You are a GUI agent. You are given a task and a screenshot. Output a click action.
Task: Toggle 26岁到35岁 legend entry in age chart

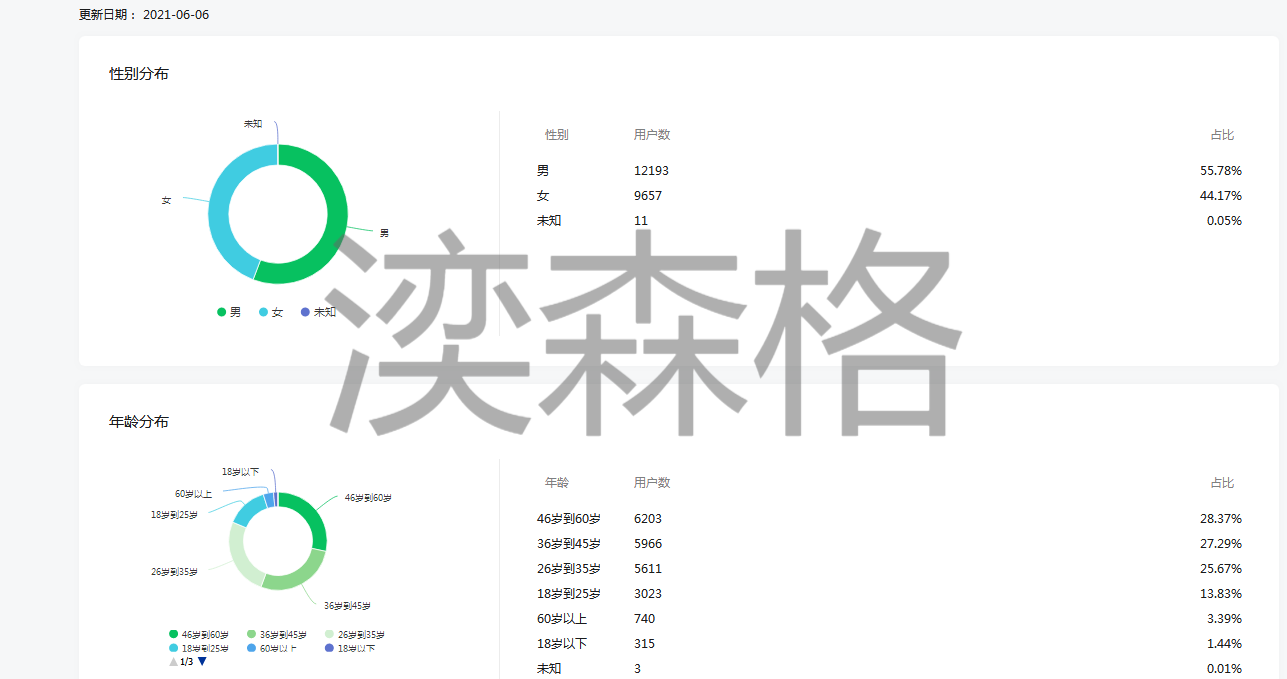[354, 634]
